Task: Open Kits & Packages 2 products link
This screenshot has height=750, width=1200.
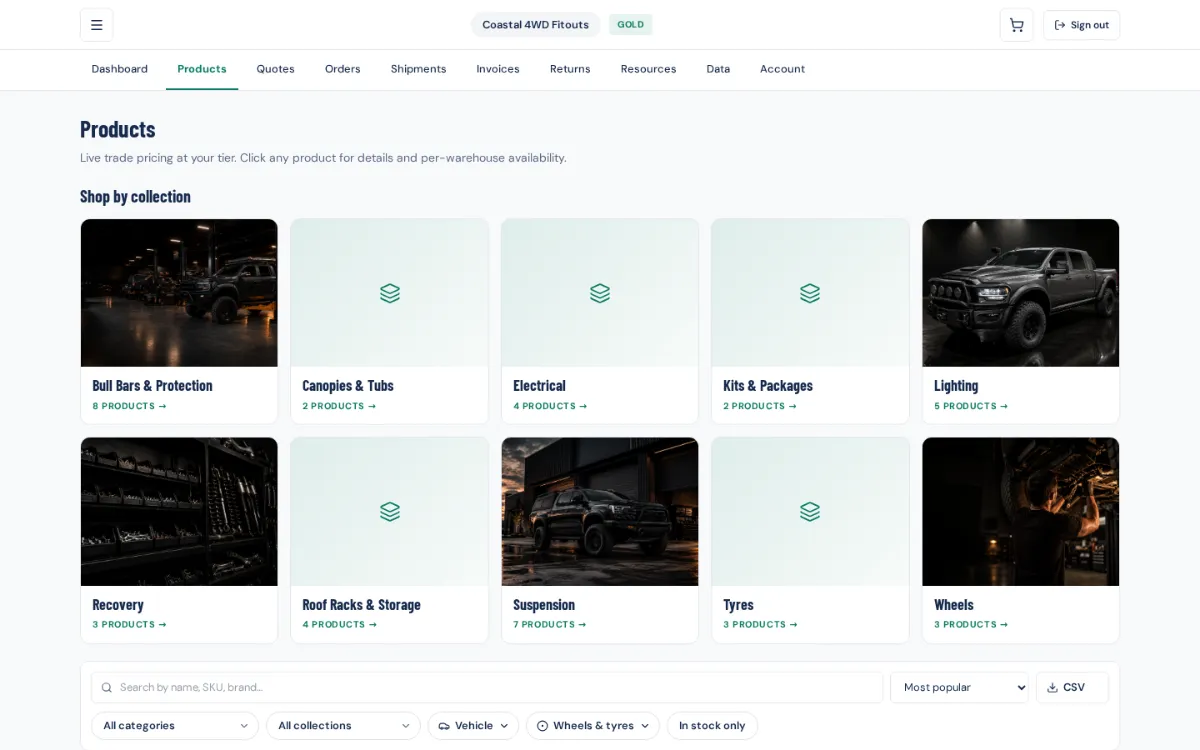Action: click(x=761, y=406)
